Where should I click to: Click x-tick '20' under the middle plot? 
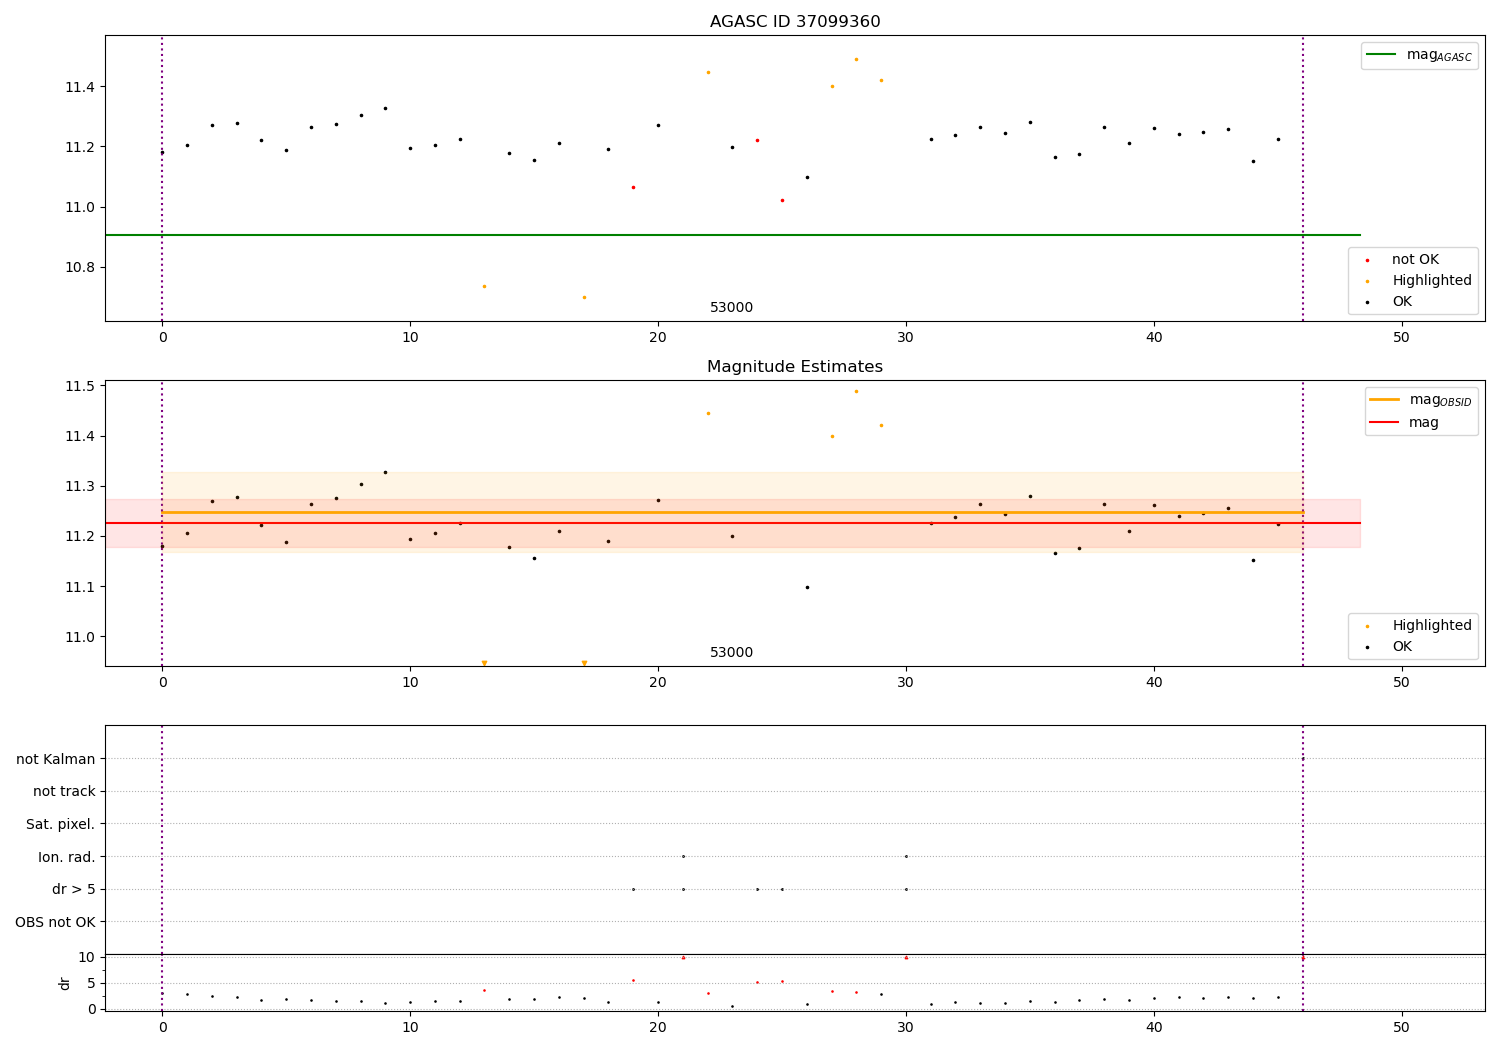658,683
